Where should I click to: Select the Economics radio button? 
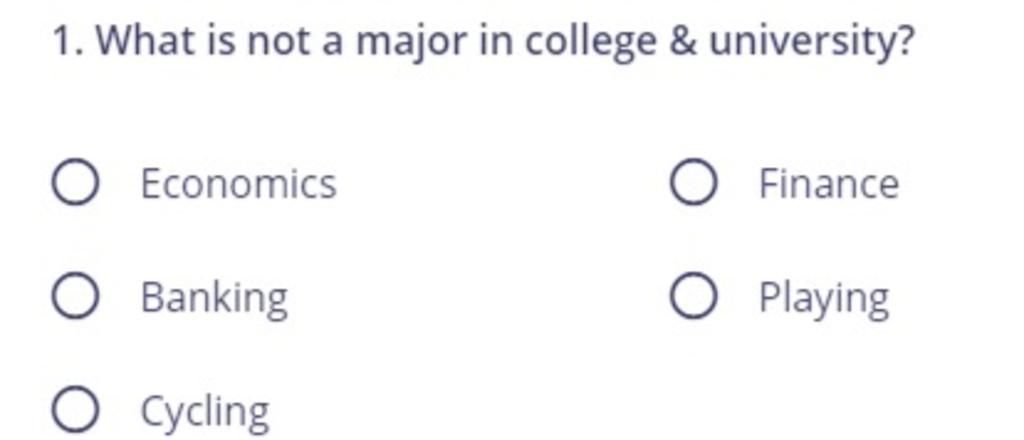pyautogui.click(x=75, y=183)
